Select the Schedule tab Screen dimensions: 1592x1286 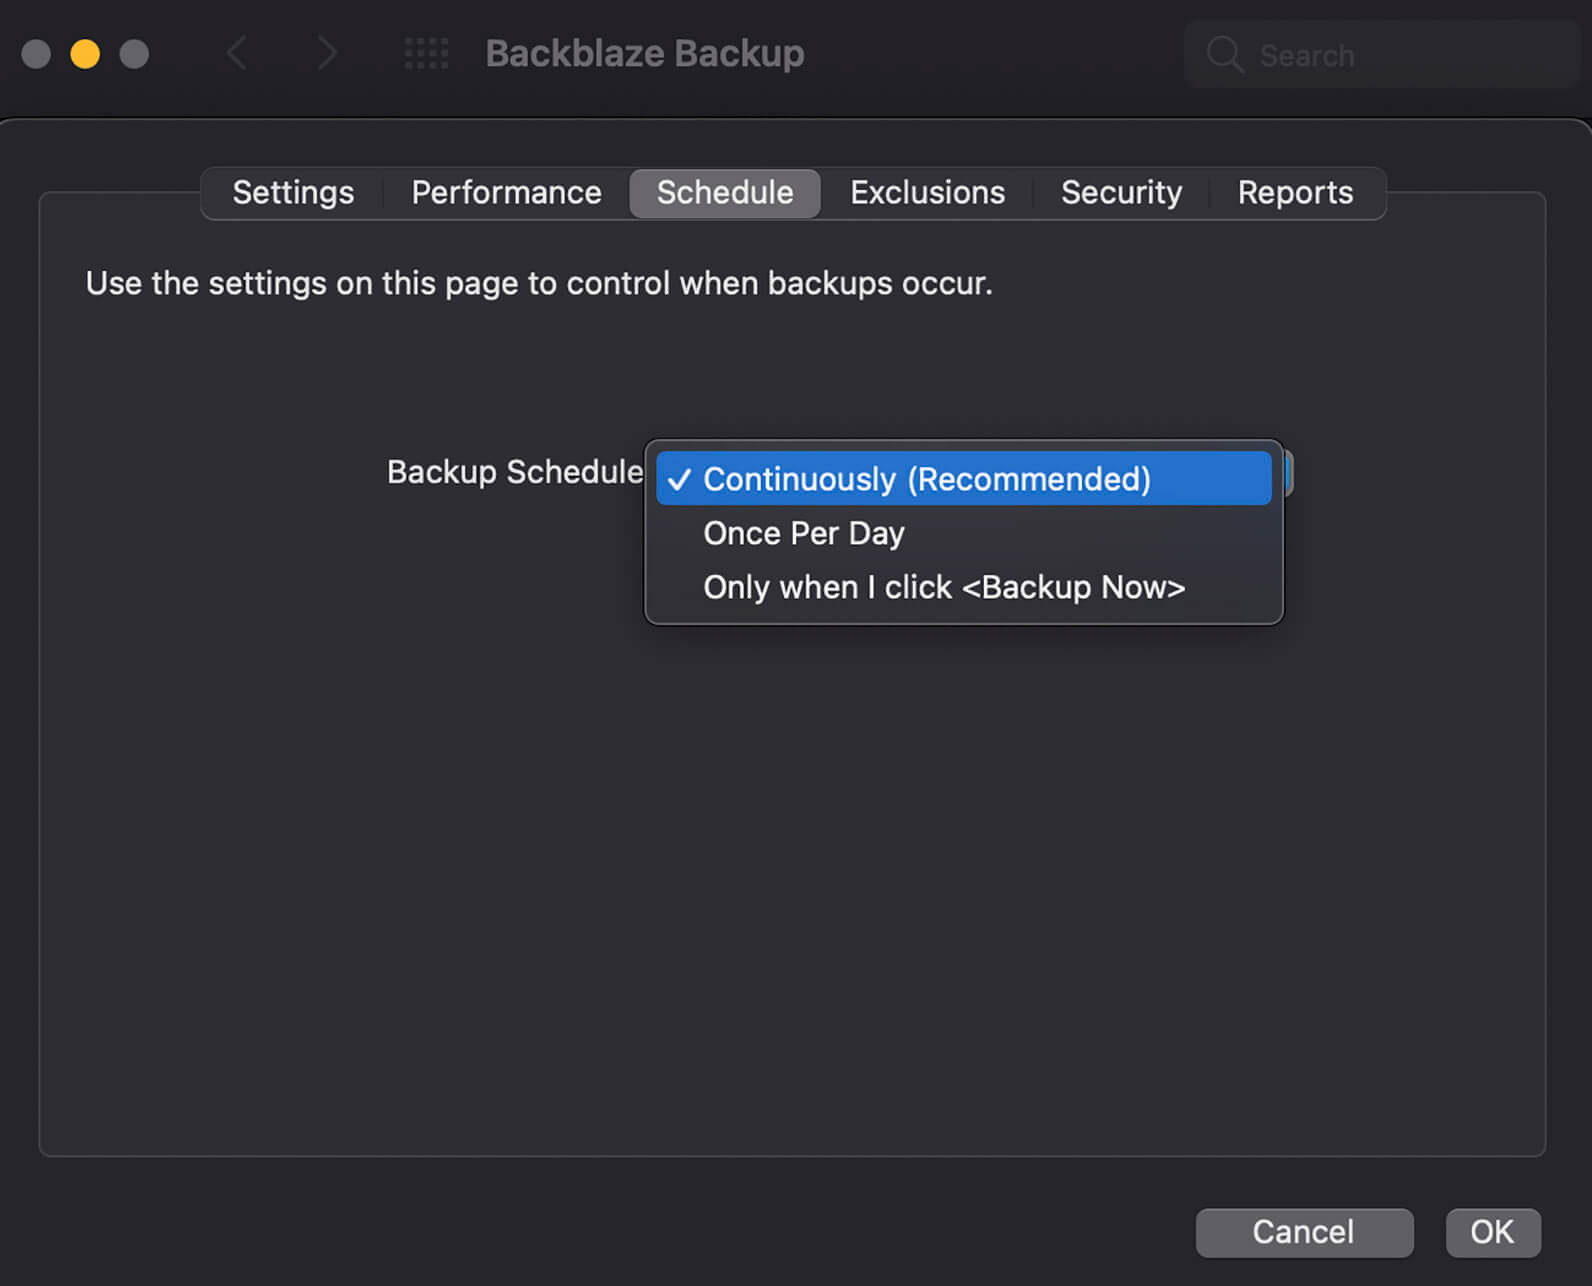(725, 192)
